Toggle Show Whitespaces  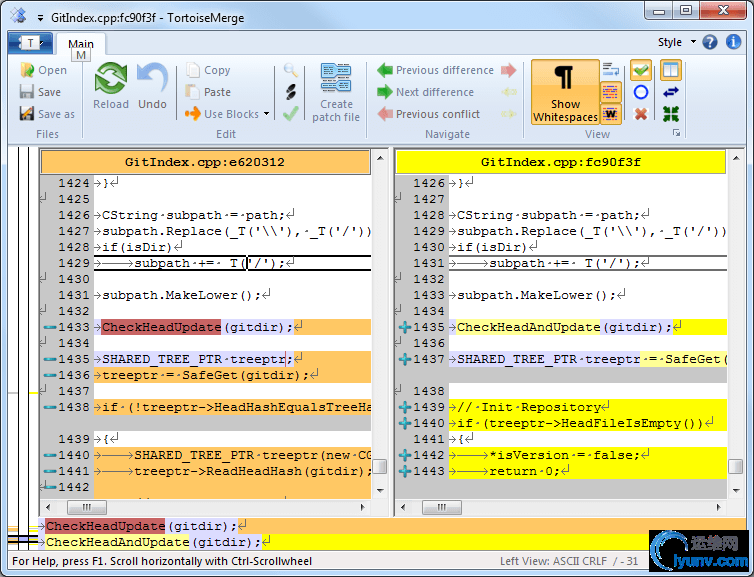[x=564, y=92]
